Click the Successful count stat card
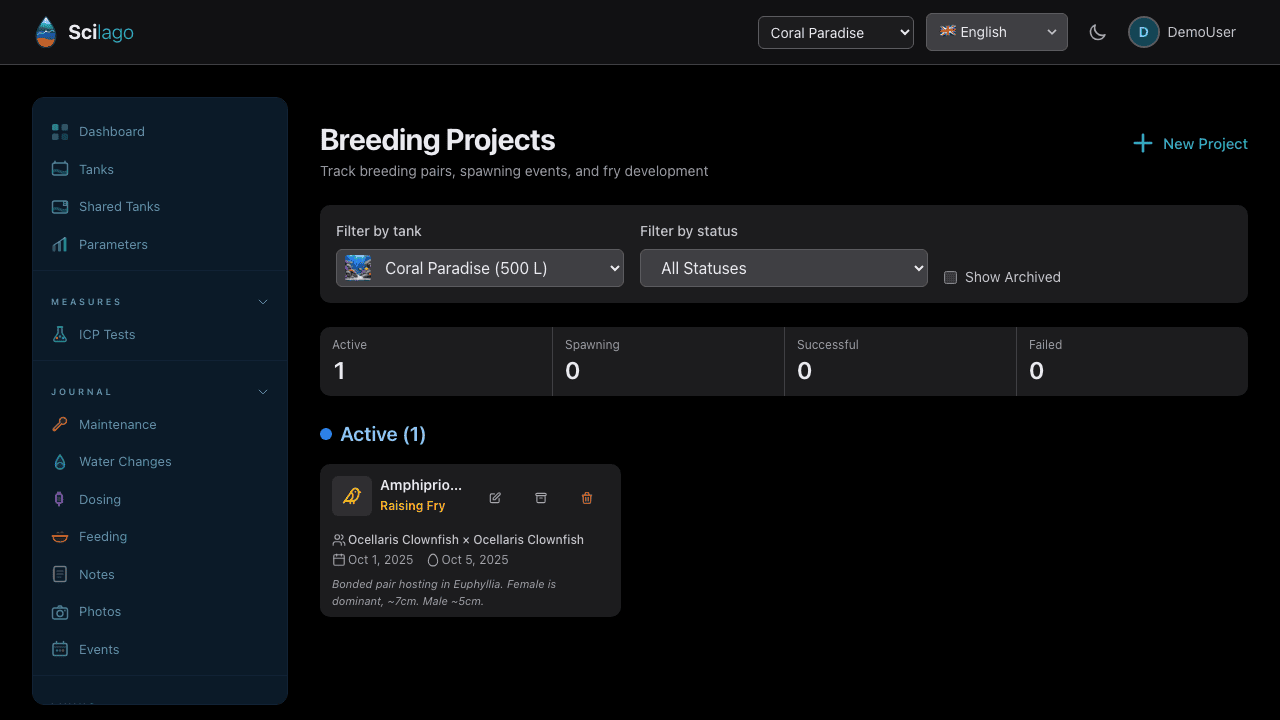 point(900,361)
